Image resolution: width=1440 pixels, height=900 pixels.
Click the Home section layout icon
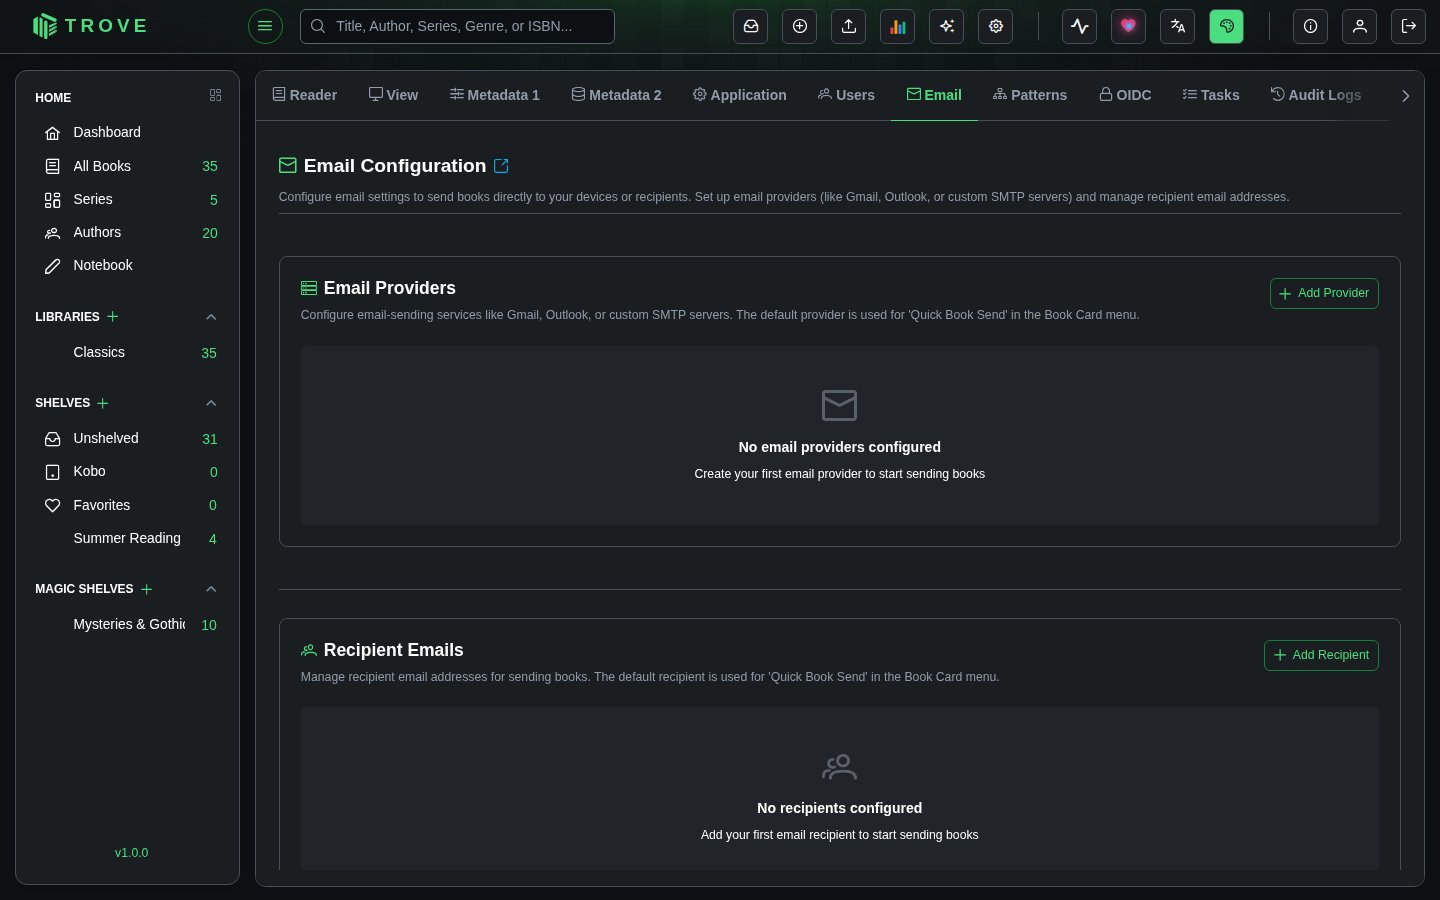click(x=215, y=95)
